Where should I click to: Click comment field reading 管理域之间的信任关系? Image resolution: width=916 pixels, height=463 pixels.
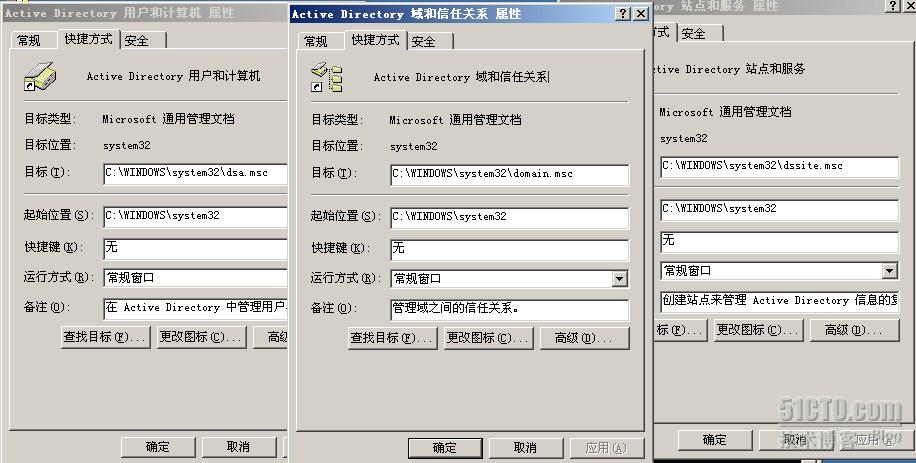point(509,309)
